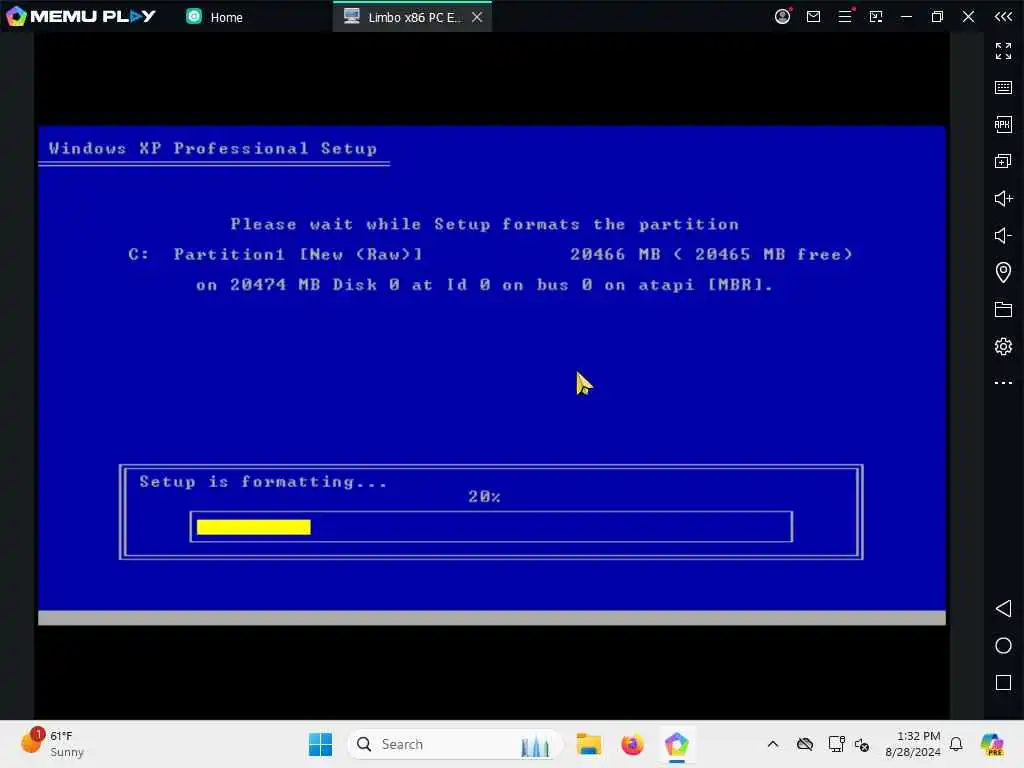The width and height of the screenshot is (1024, 768).
Task: Click the network display tray icon
Action: 836,744
